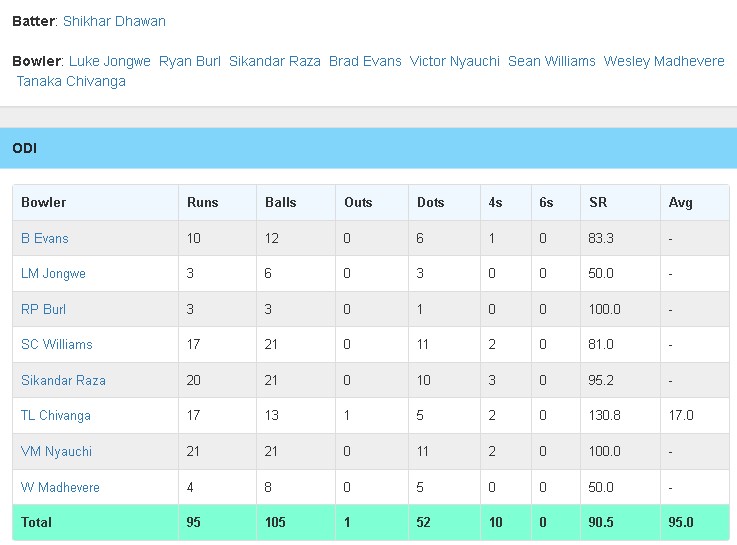Click LM Jongwe table row link
The height and width of the screenshot is (545, 737).
53,273
